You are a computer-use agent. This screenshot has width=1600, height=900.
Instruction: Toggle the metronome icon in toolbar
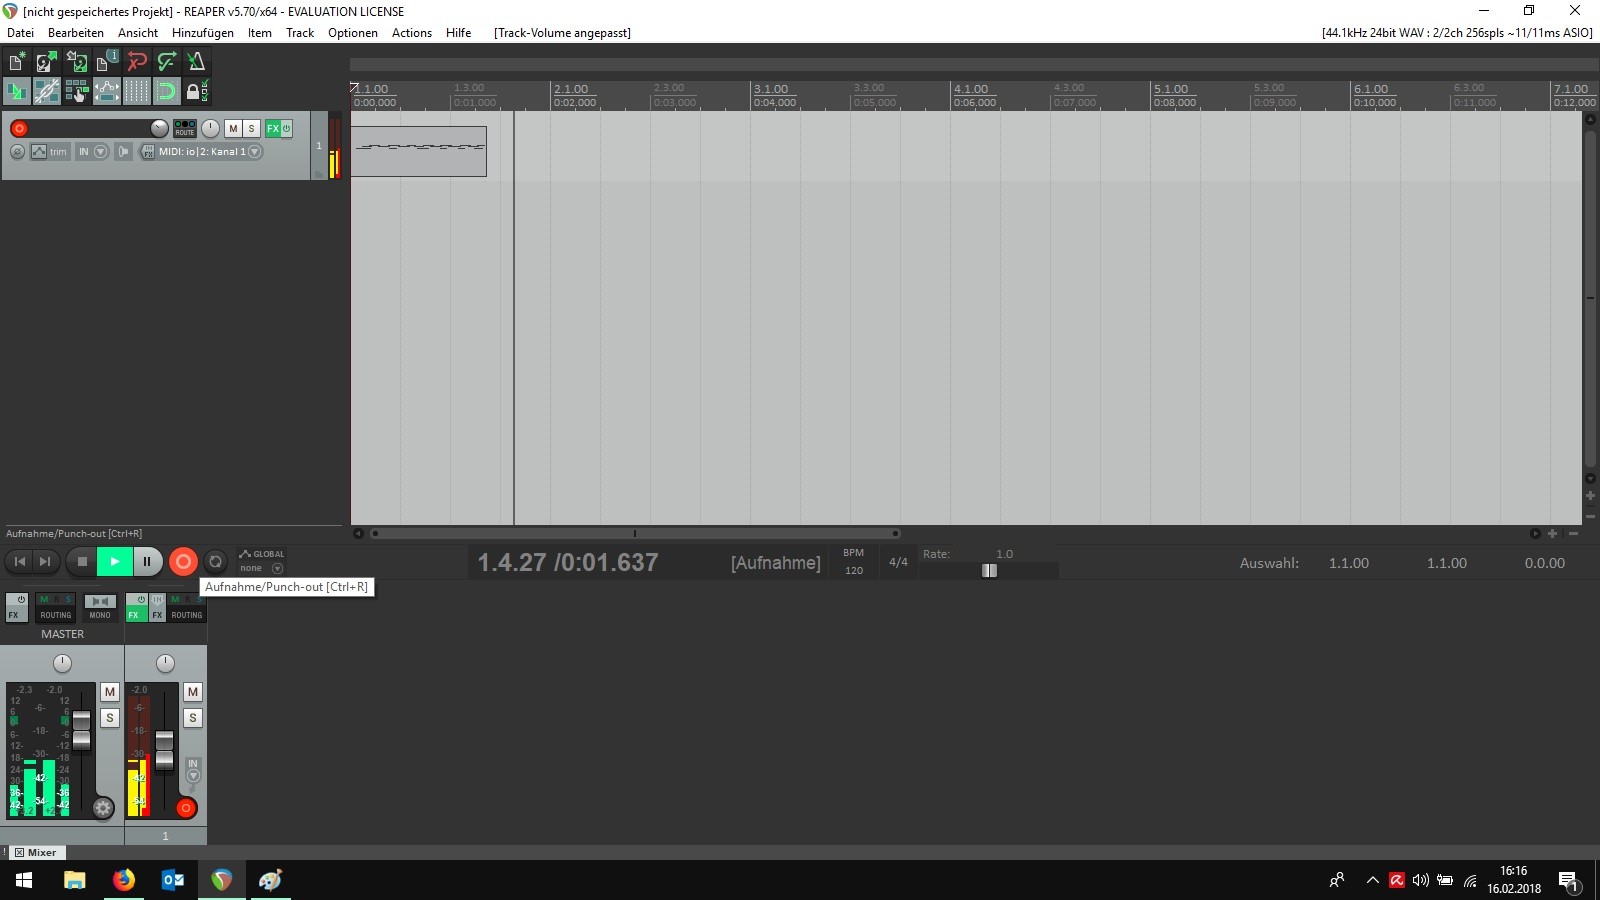click(196, 62)
